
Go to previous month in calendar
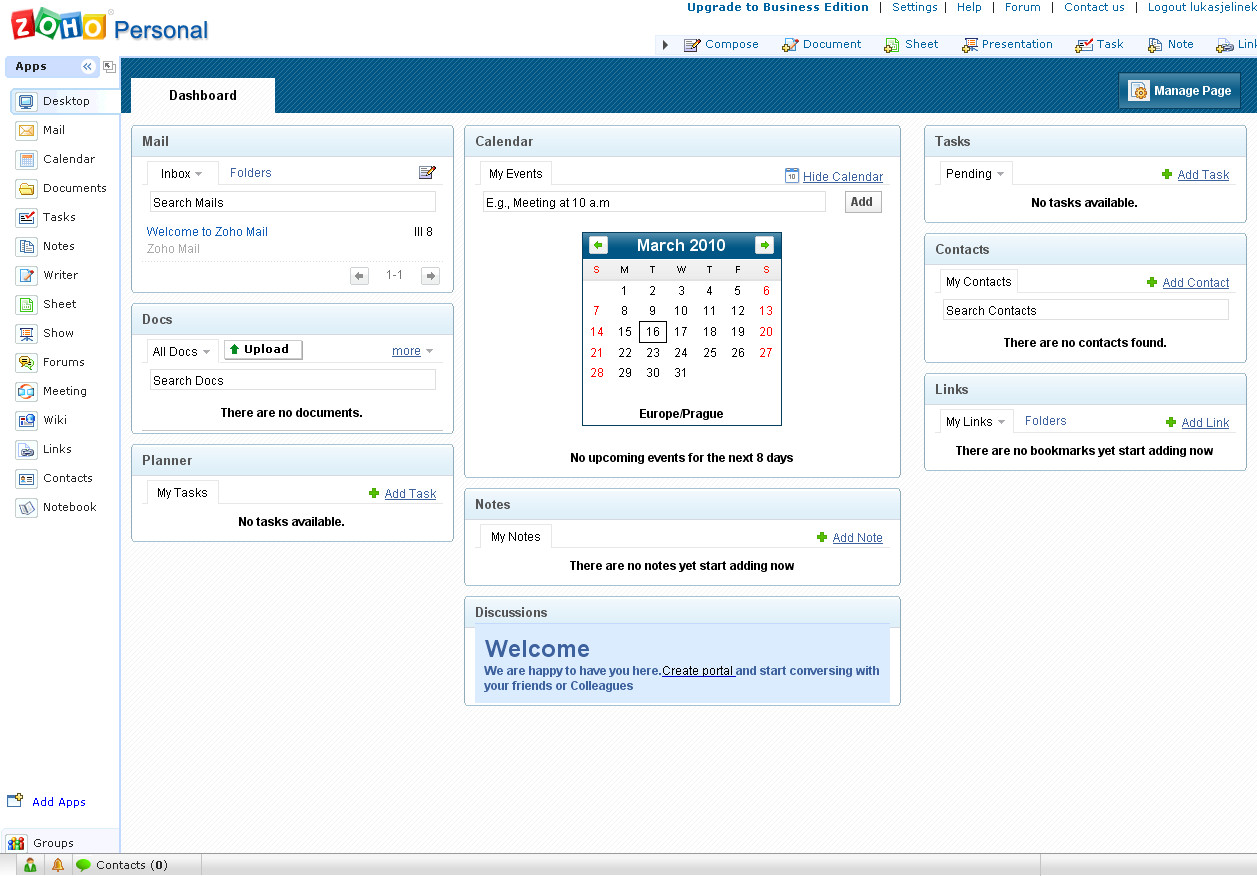[599, 245]
